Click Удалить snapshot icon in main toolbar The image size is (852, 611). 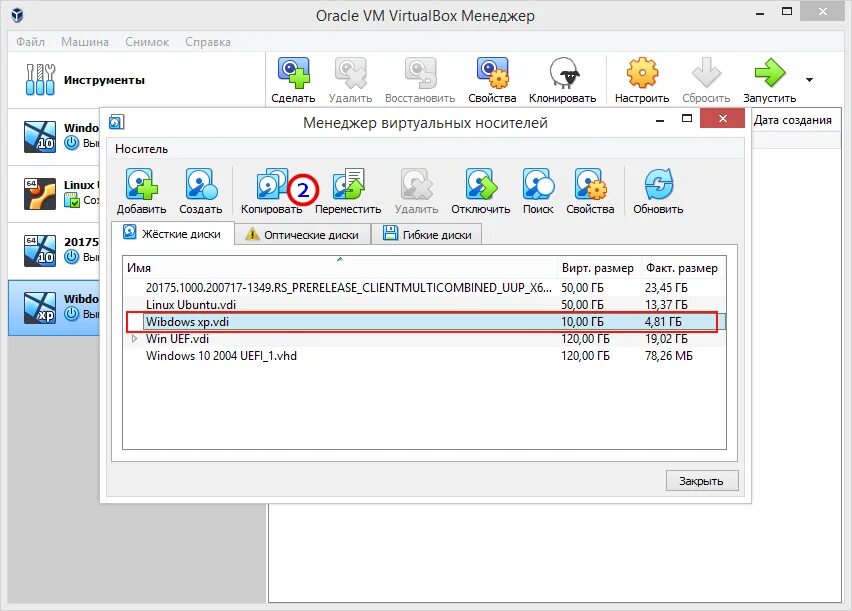point(350,73)
